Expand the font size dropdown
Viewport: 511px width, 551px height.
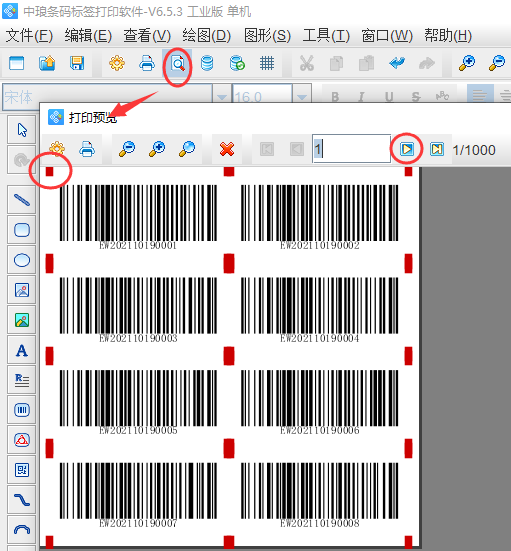[x=302, y=97]
